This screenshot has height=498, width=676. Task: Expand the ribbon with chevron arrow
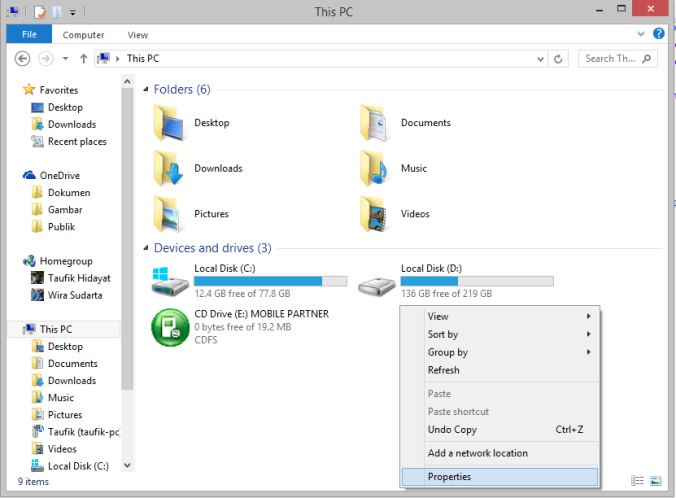[x=641, y=34]
